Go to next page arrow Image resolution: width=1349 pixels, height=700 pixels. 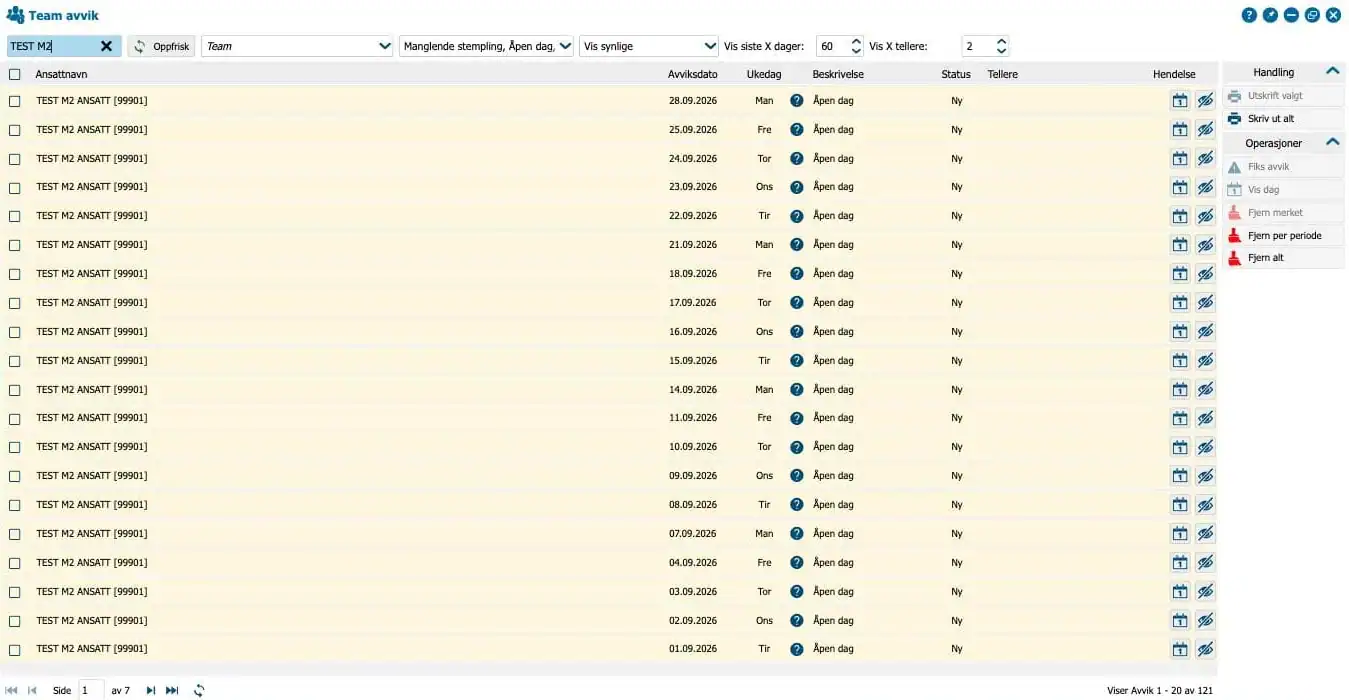(x=151, y=690)
